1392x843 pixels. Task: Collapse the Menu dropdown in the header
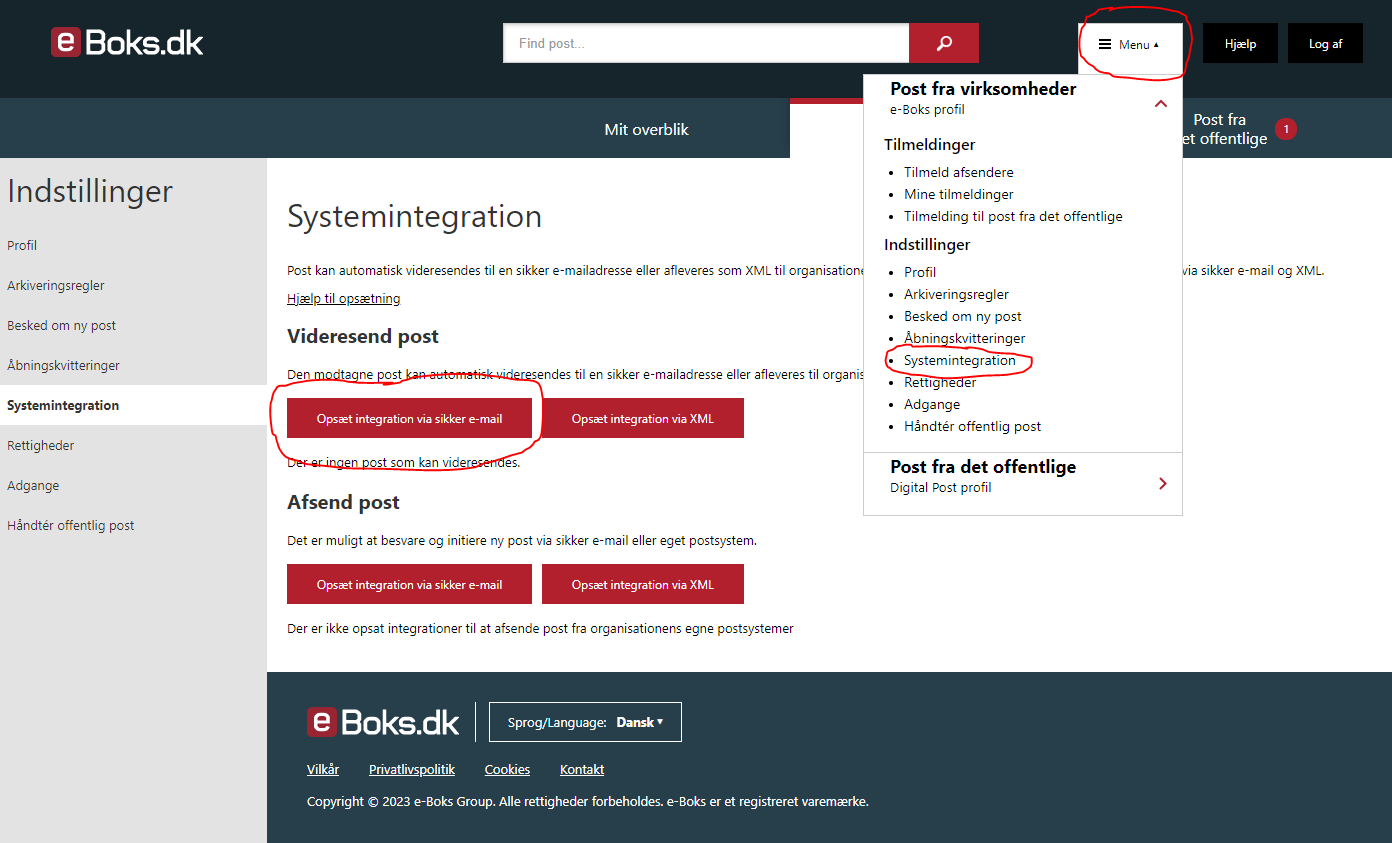coord(1130,44)
